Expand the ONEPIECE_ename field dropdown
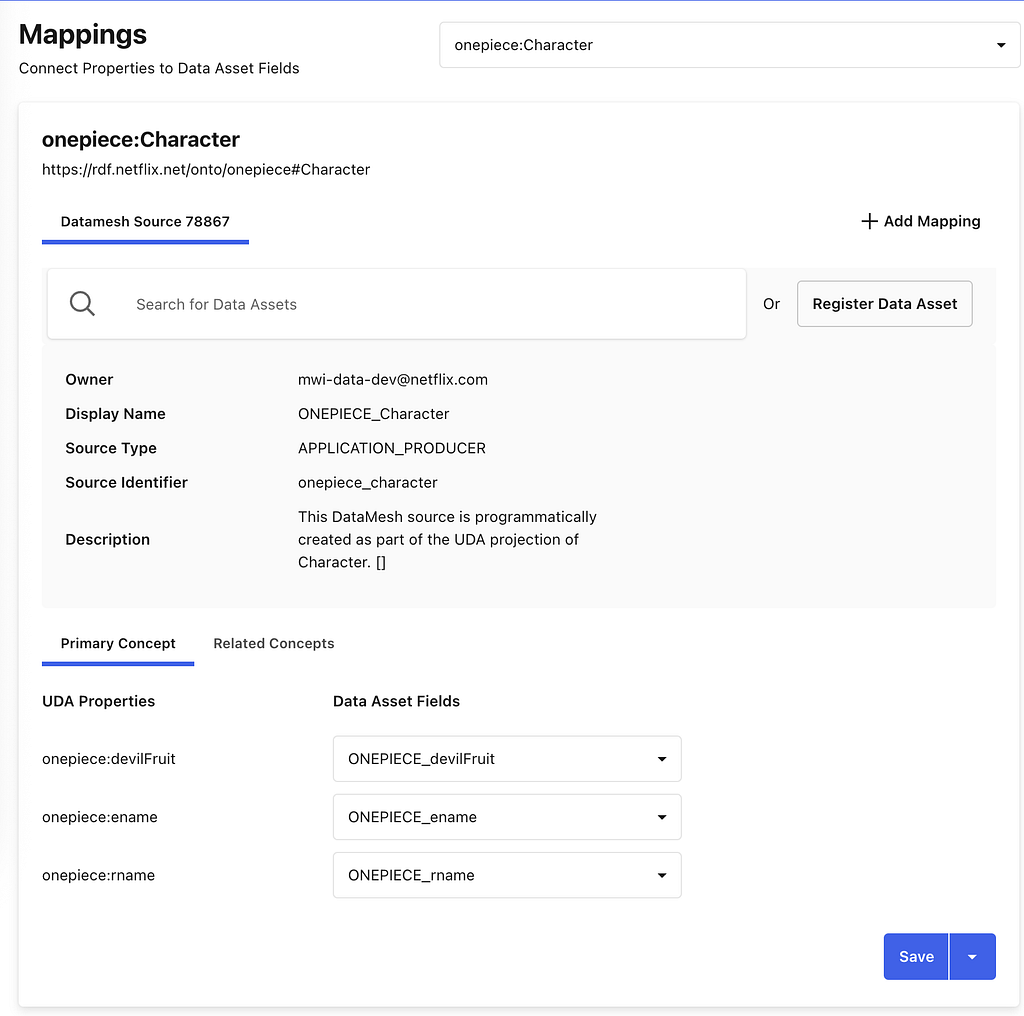This screenshot has width=1024, height=1016. coord(507,817)
